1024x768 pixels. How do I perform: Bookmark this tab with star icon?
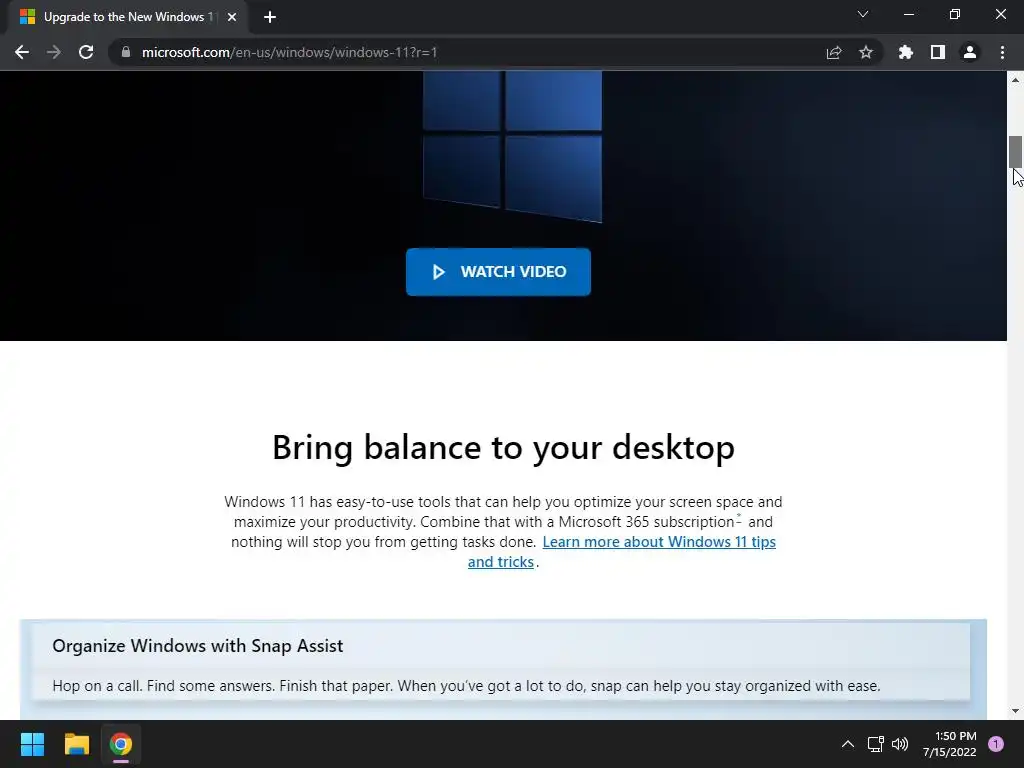coord(866,52)
